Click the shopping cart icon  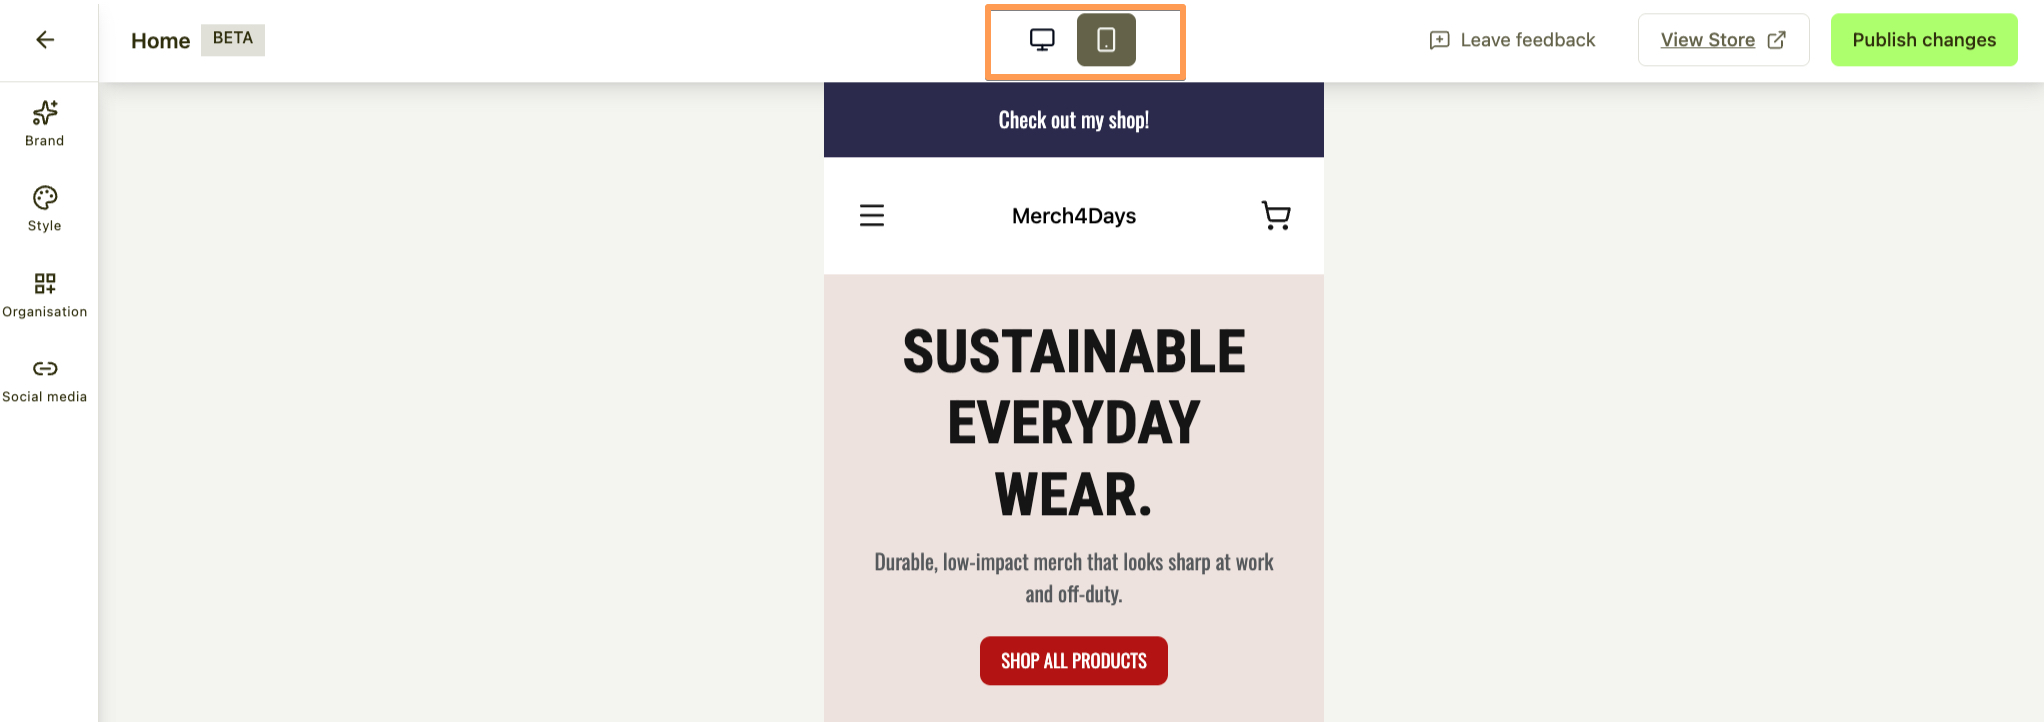(x=1276, y=216)
